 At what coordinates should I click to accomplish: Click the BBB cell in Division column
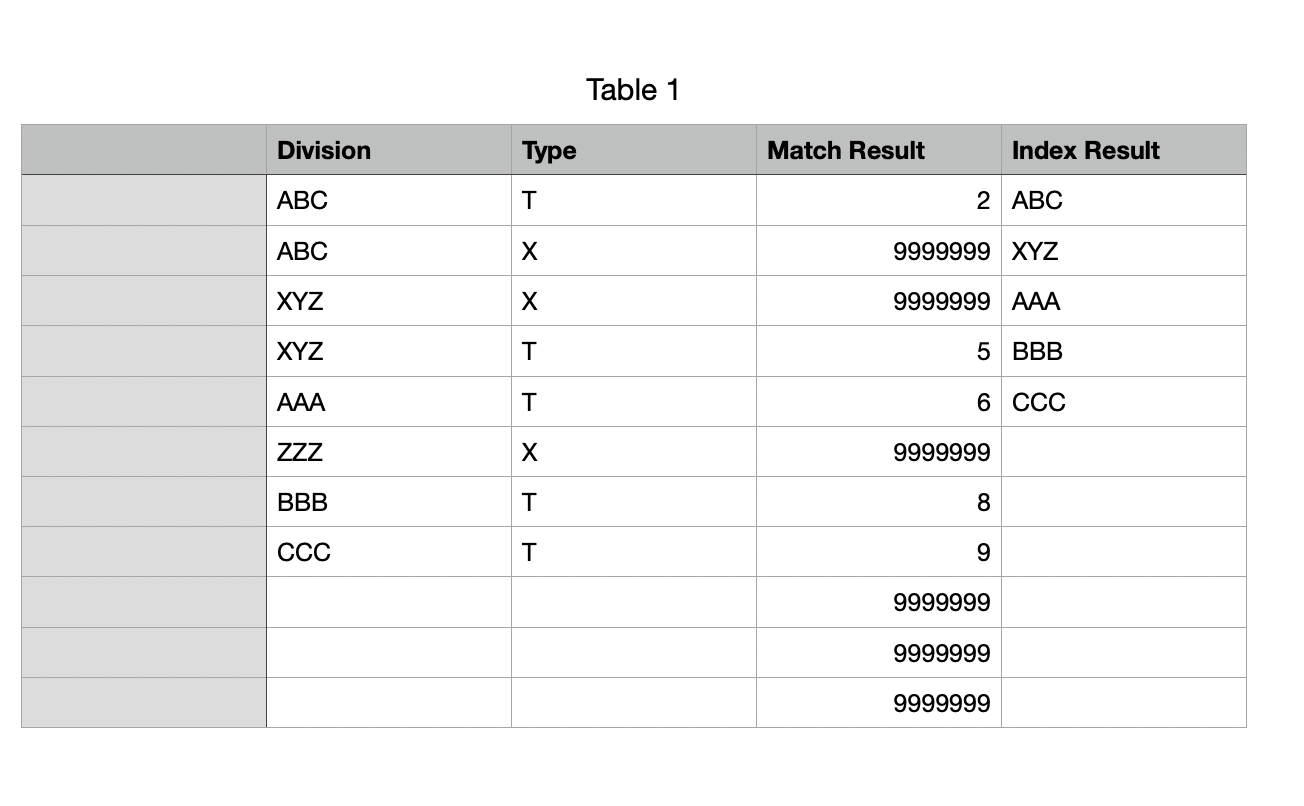[x=388, y=502]
